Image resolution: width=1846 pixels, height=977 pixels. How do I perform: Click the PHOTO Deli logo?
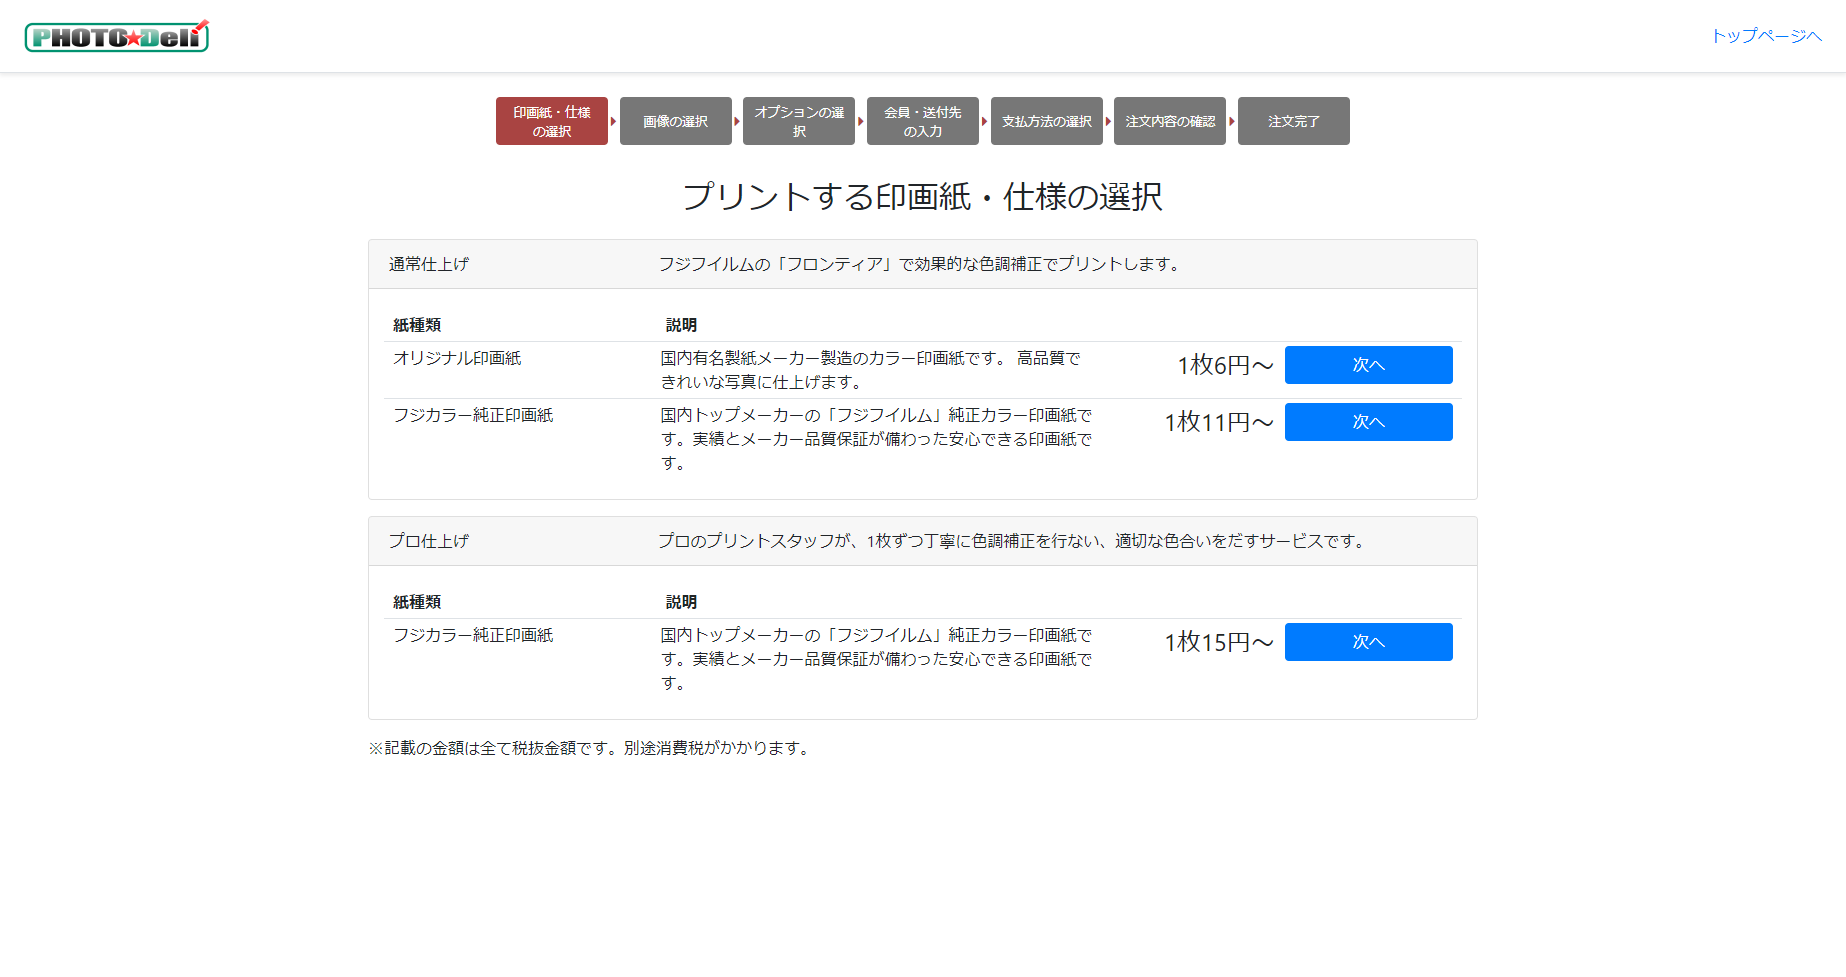pos(116,37)
